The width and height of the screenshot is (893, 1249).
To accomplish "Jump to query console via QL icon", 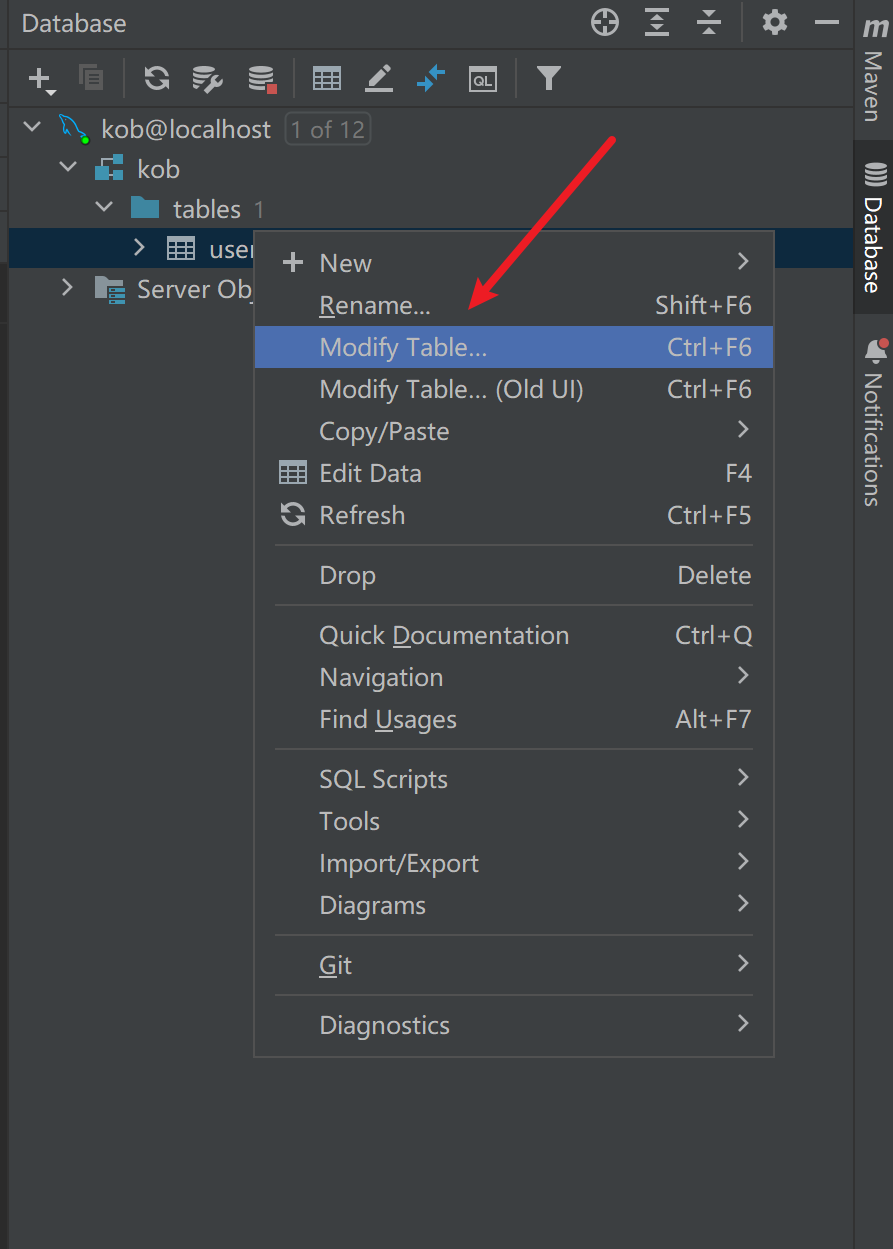I will [x=482, y=77].
